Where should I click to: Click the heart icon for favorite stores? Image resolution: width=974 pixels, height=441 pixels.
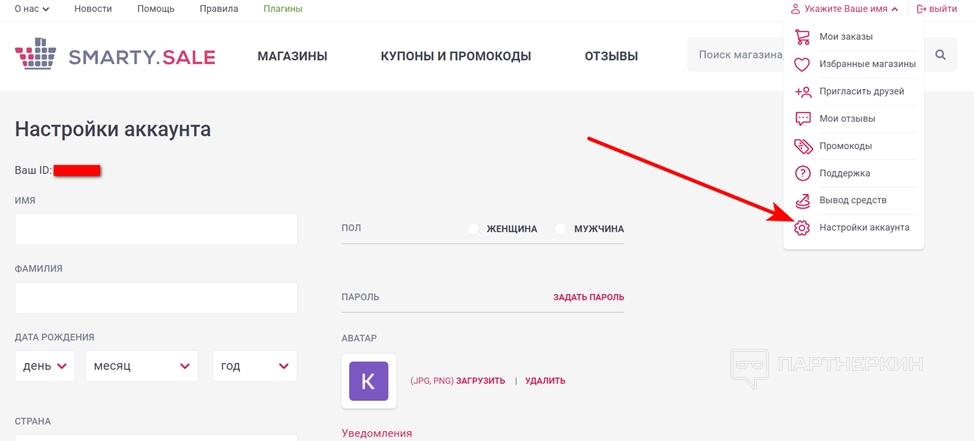coord(802,64)
